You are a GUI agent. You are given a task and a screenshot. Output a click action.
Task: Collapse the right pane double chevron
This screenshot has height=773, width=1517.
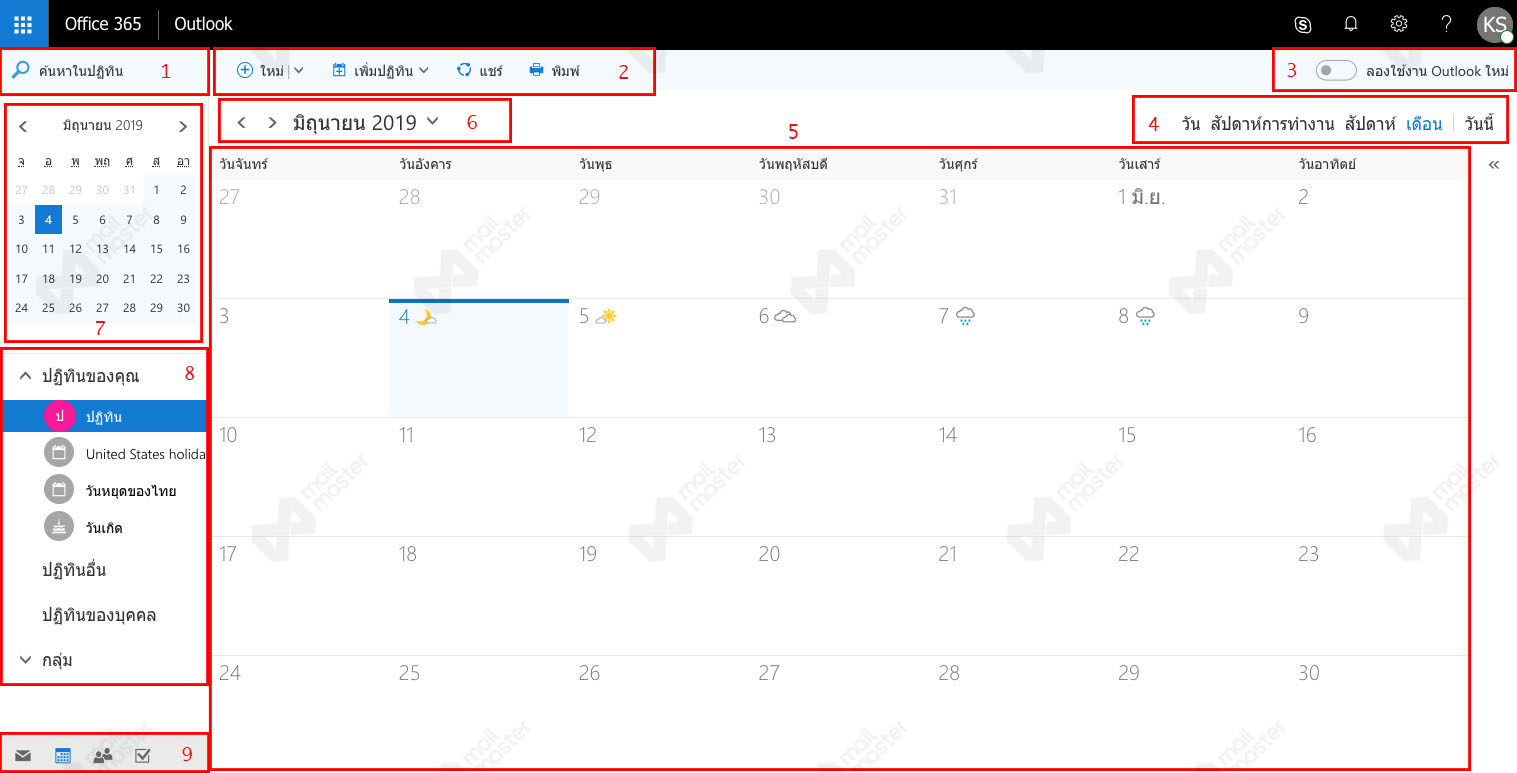coord(1494,164)
